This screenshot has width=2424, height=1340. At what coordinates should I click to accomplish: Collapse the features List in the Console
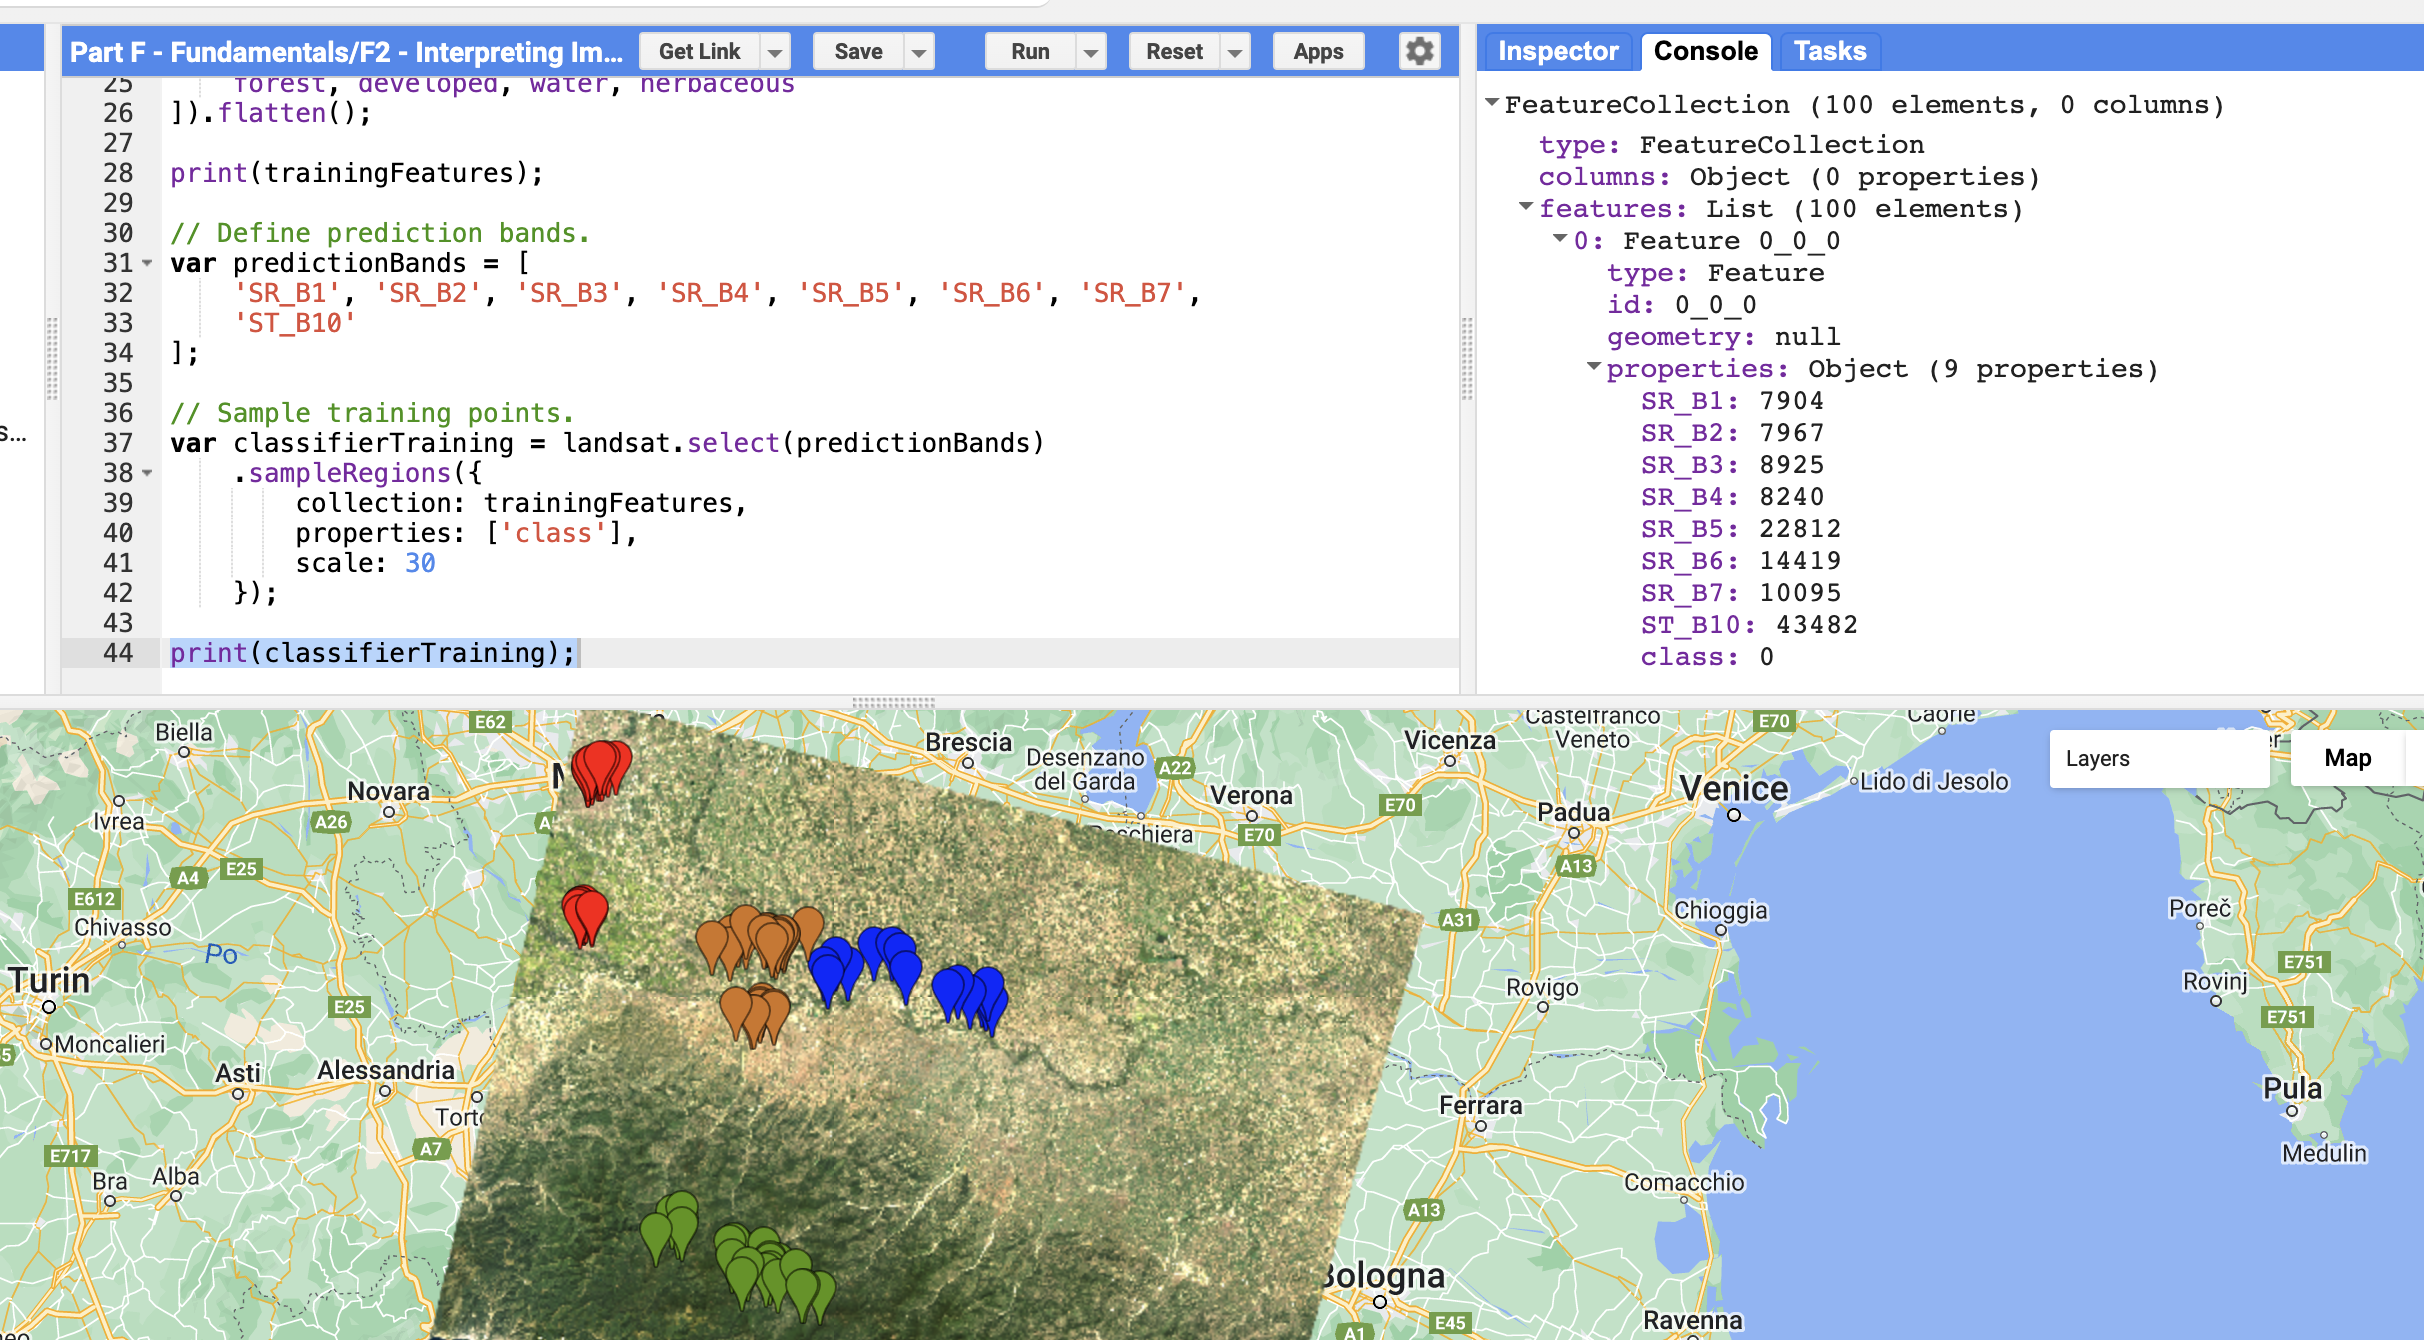click(x=1524, y=208)
